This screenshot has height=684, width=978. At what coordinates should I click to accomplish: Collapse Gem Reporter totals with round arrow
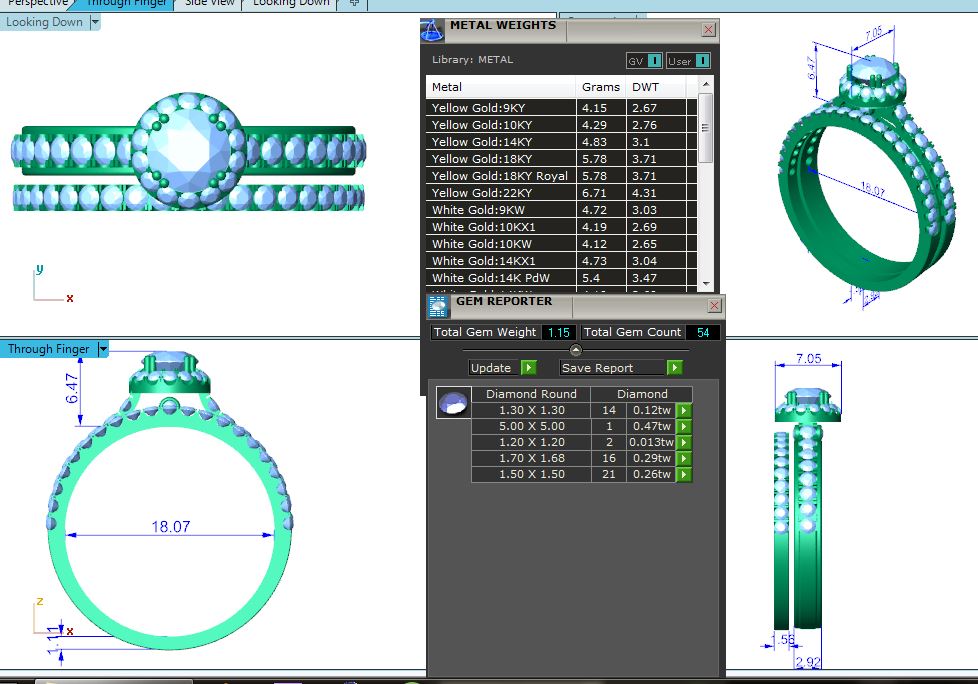click(x=575, y=350)
